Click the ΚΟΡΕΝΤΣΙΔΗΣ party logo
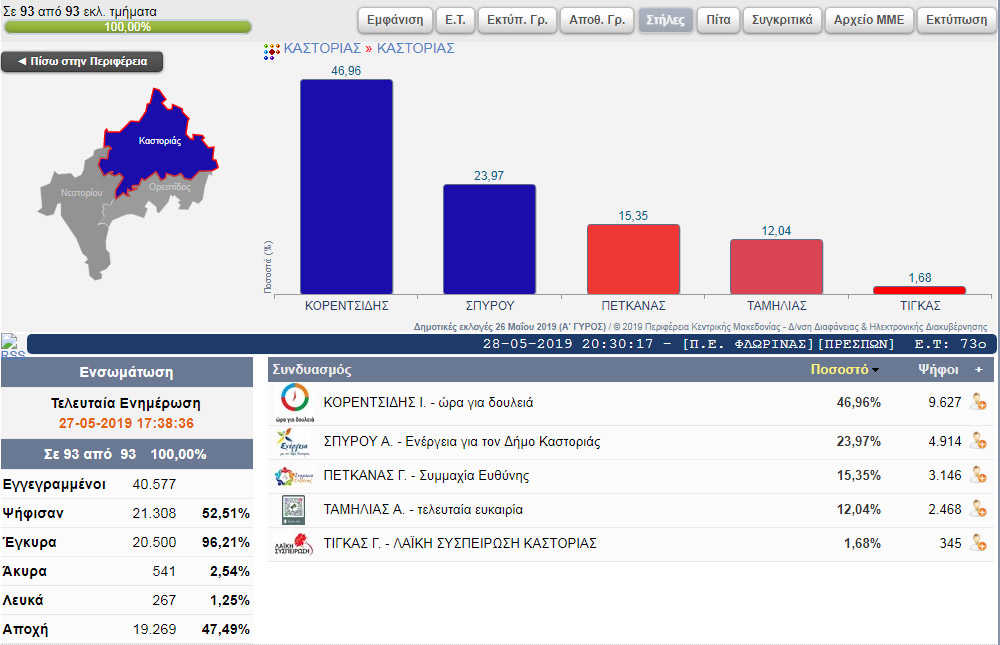1000x645 pixels. 295,402
